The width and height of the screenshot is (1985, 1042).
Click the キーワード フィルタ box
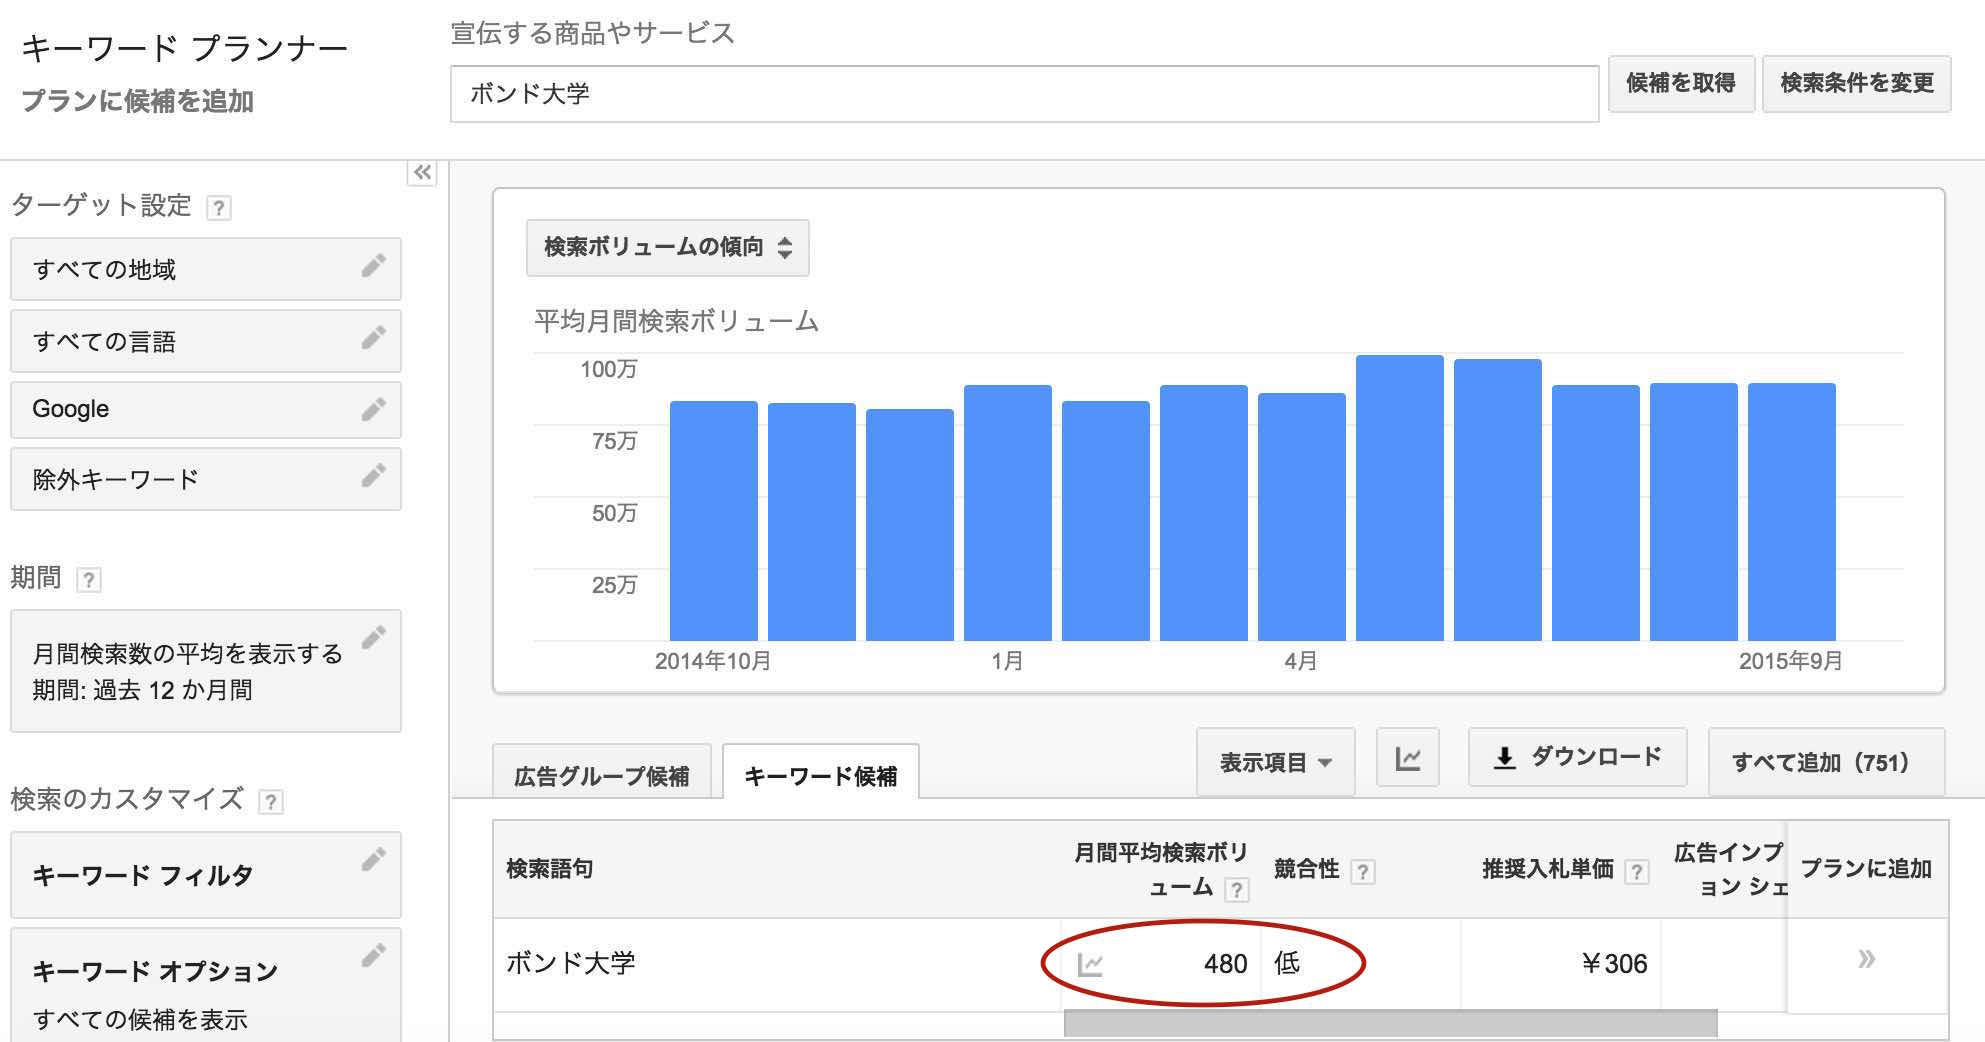[206, 875]
